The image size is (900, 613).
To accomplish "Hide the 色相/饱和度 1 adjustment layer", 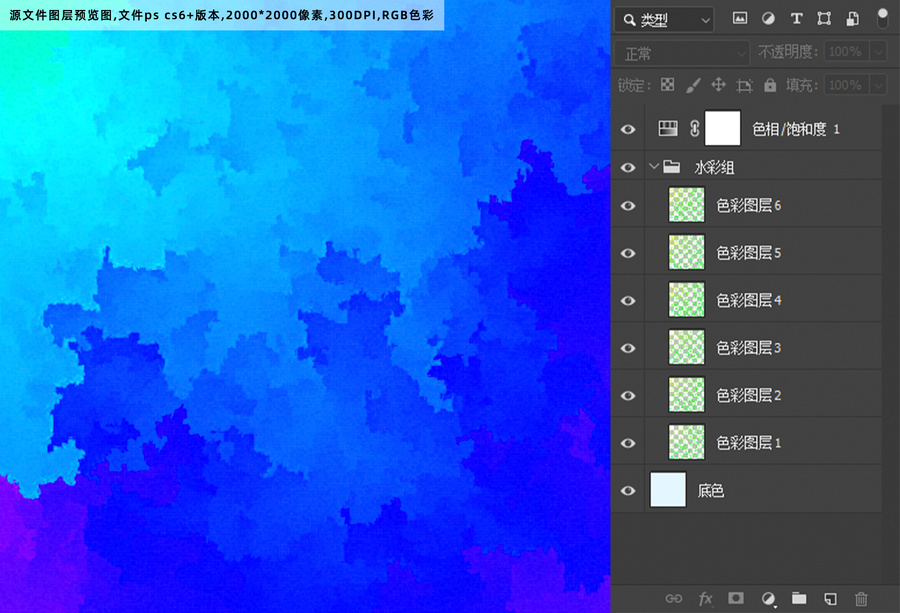I will pos(628,129).
